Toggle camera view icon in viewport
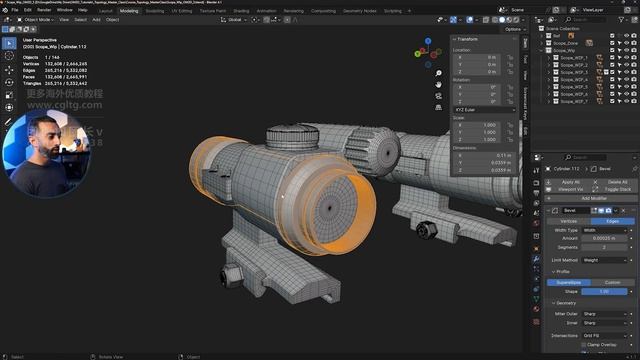The height and width of the screenshot is (360, 640). [x=438, y=96]
